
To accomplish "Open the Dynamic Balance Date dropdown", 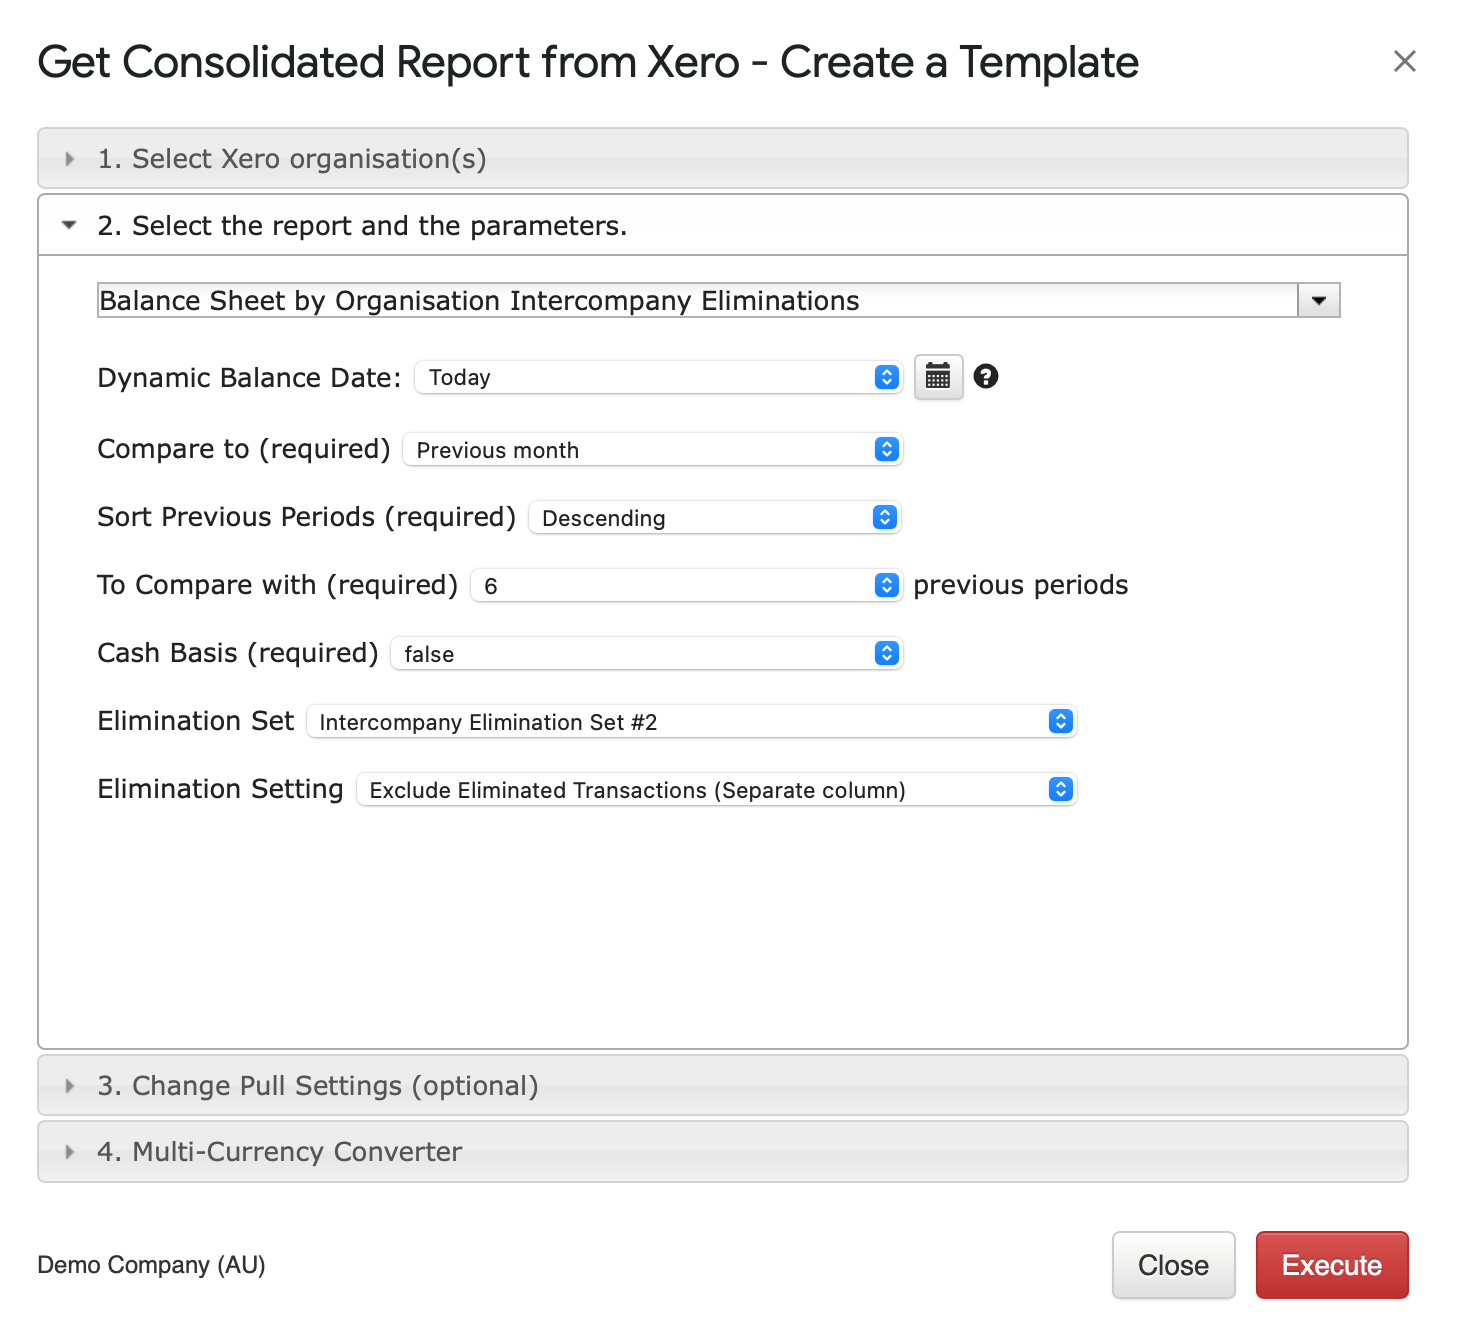I will pos(658,377).
